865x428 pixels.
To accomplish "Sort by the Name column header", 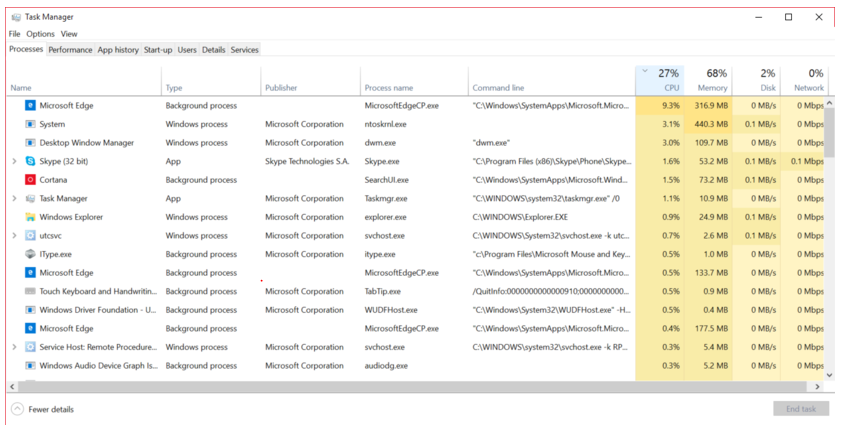I will coord(84,81).
